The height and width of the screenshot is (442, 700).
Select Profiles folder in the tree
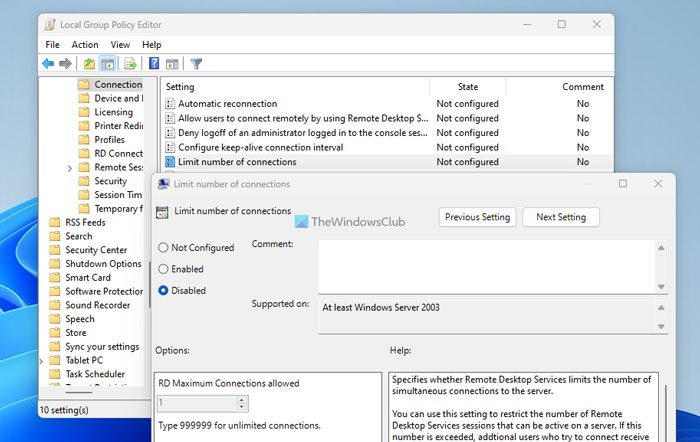[109, 140]
